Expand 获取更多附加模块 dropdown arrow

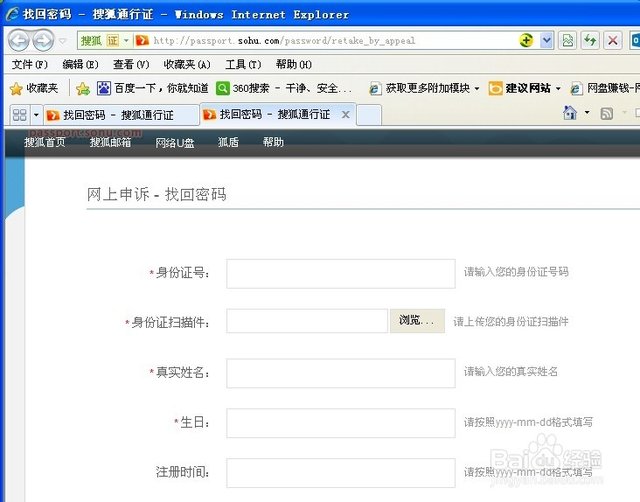(476, 89)
